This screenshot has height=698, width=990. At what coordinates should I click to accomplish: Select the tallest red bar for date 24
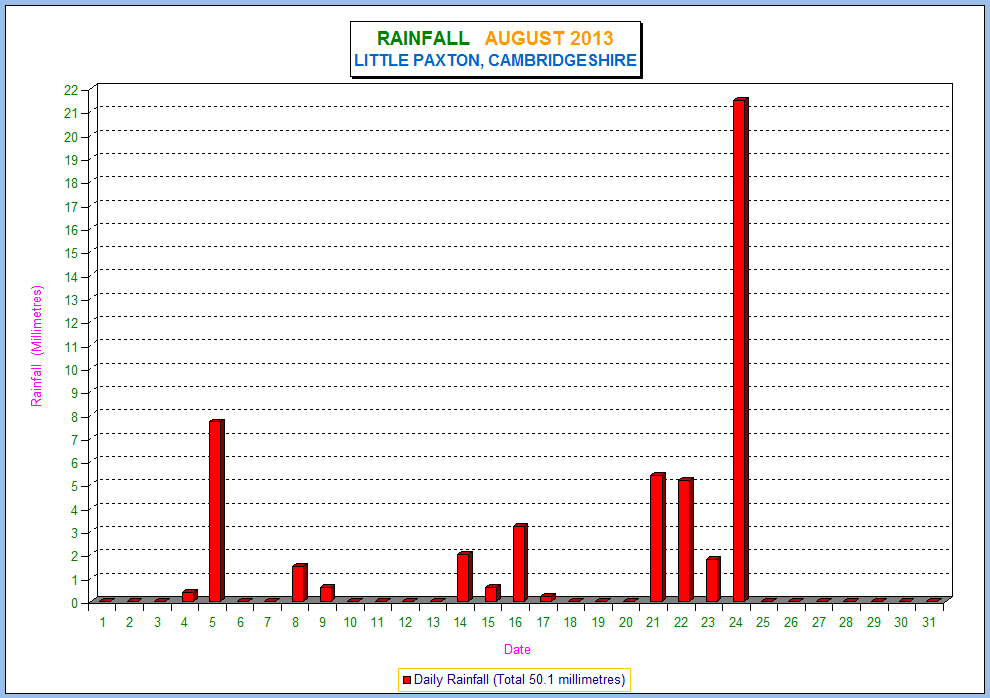tap(741, 350)
